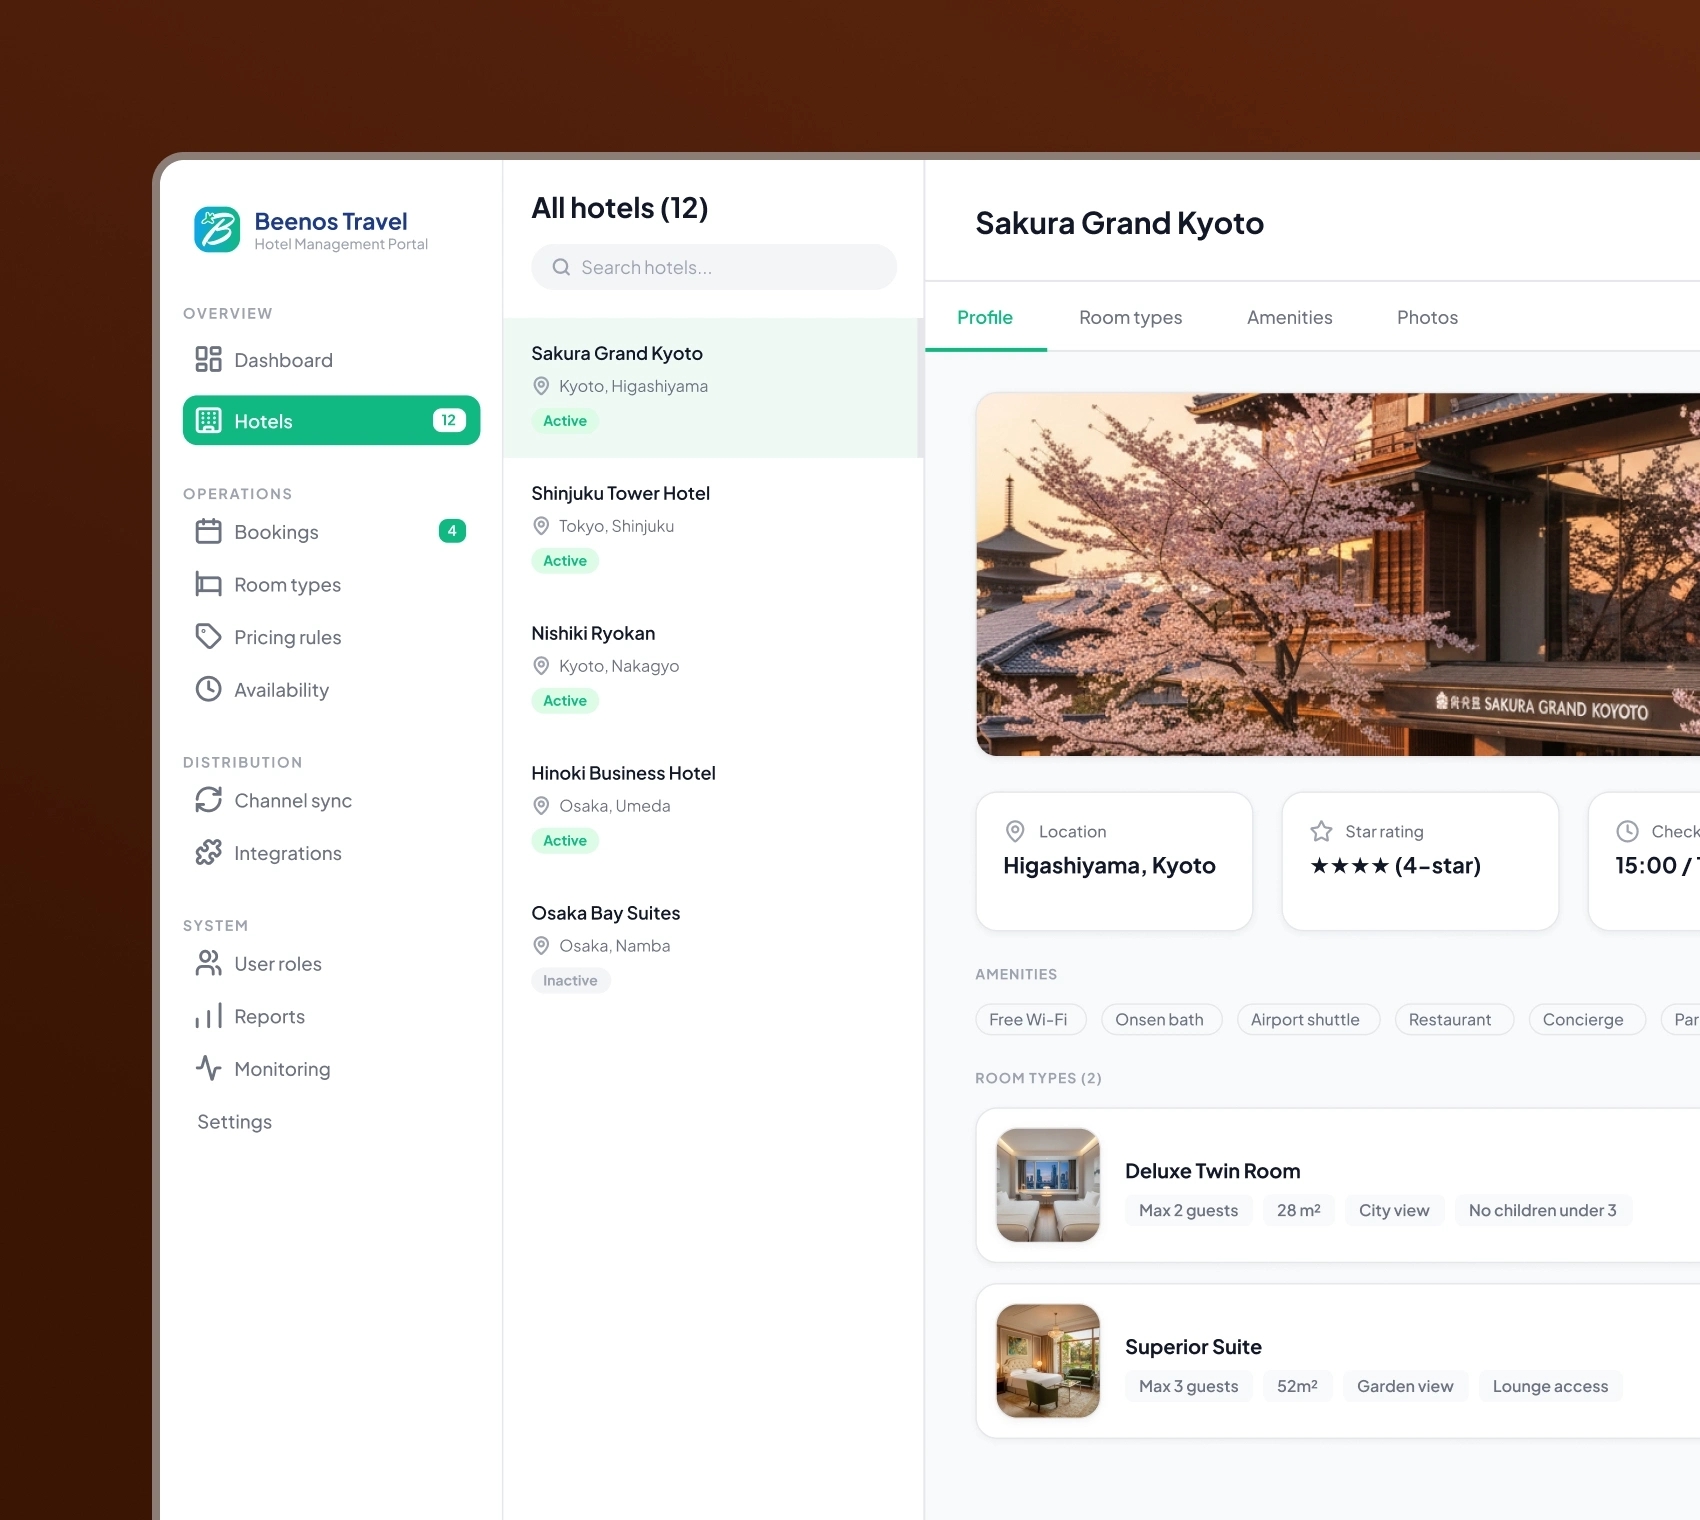
Task: Click the User roles people icon
Action: click(x=208, y=964)
